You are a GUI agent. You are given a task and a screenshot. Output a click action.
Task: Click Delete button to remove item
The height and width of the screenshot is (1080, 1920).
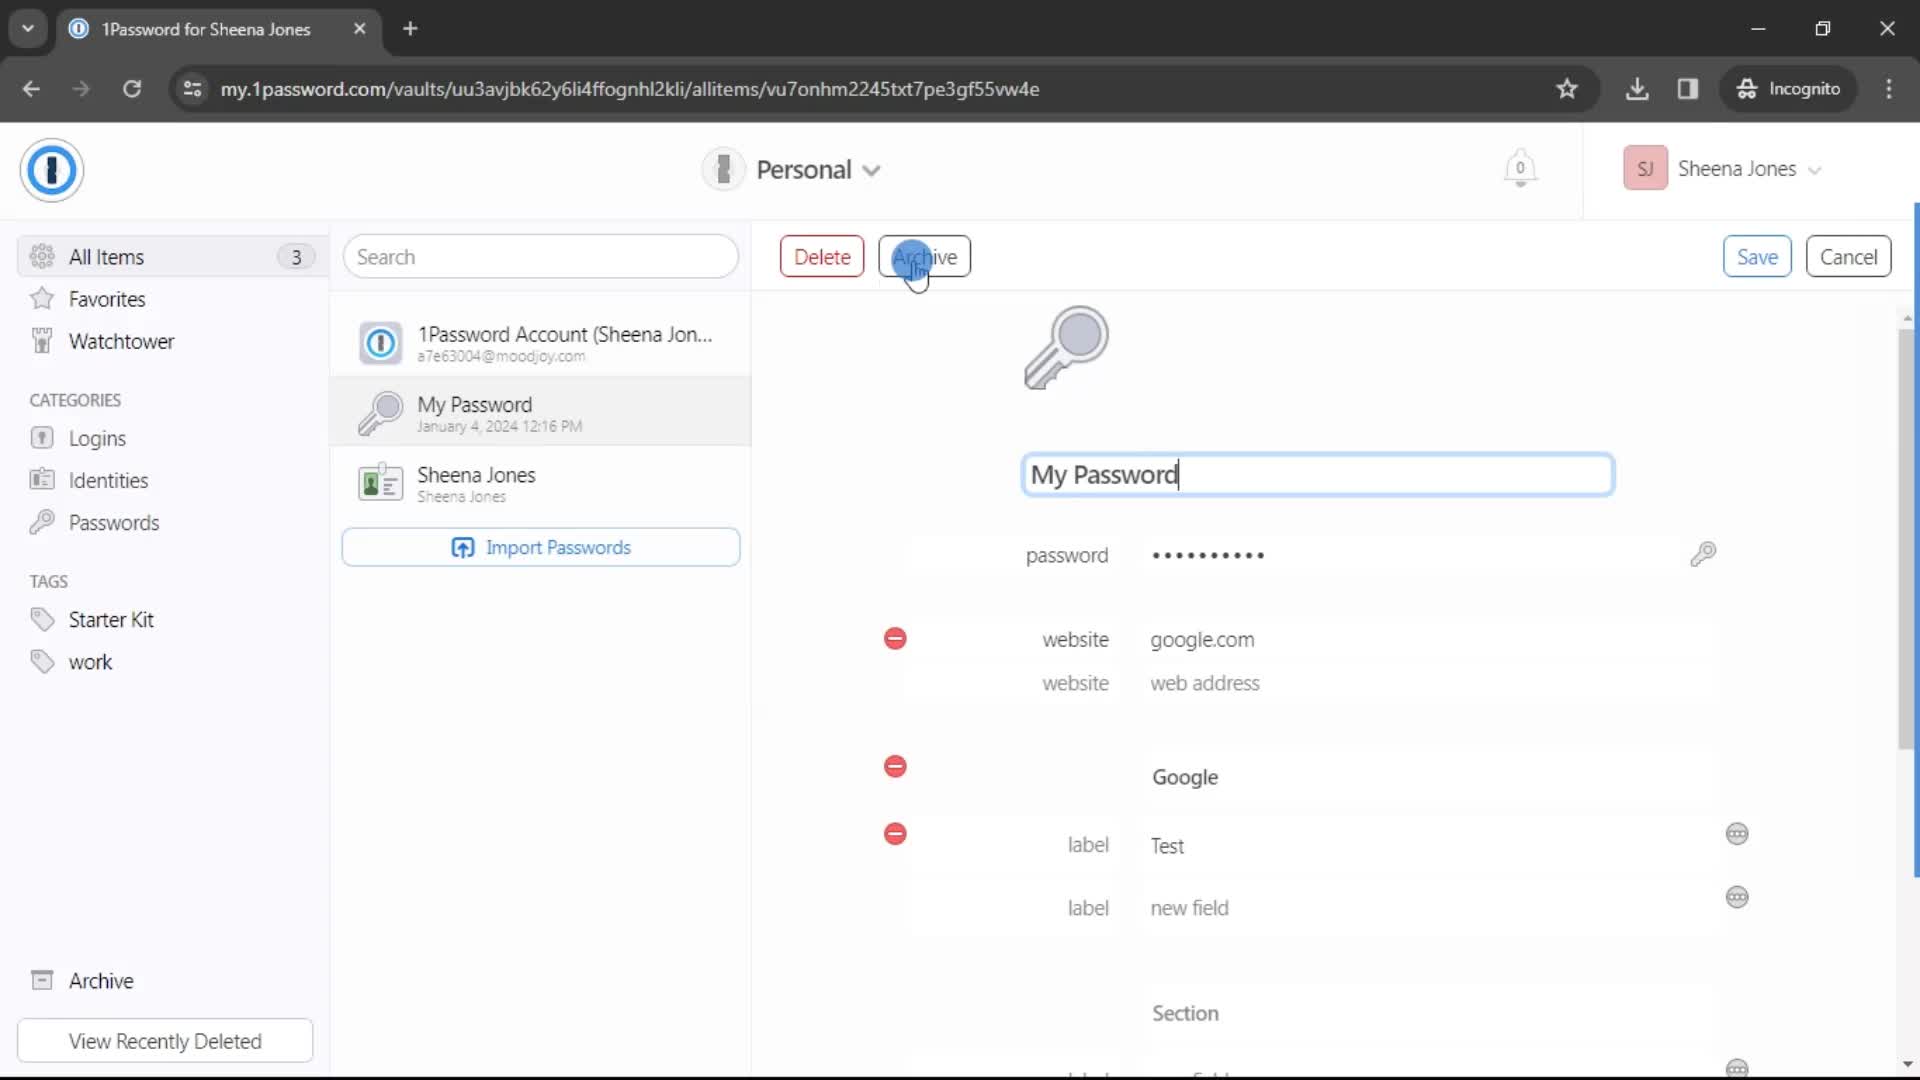[x=823, y=257]
